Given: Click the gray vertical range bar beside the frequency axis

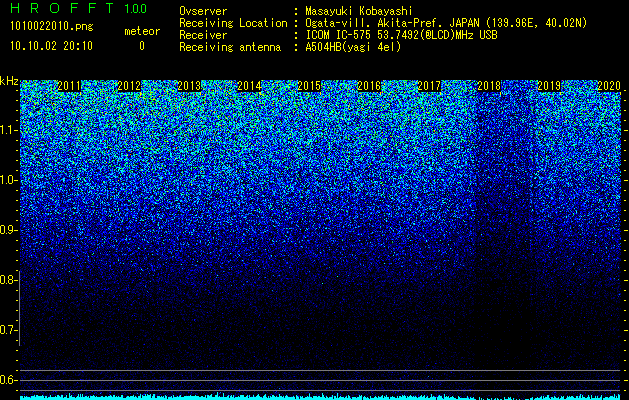Looking at the screenshot, I should 20,308.
